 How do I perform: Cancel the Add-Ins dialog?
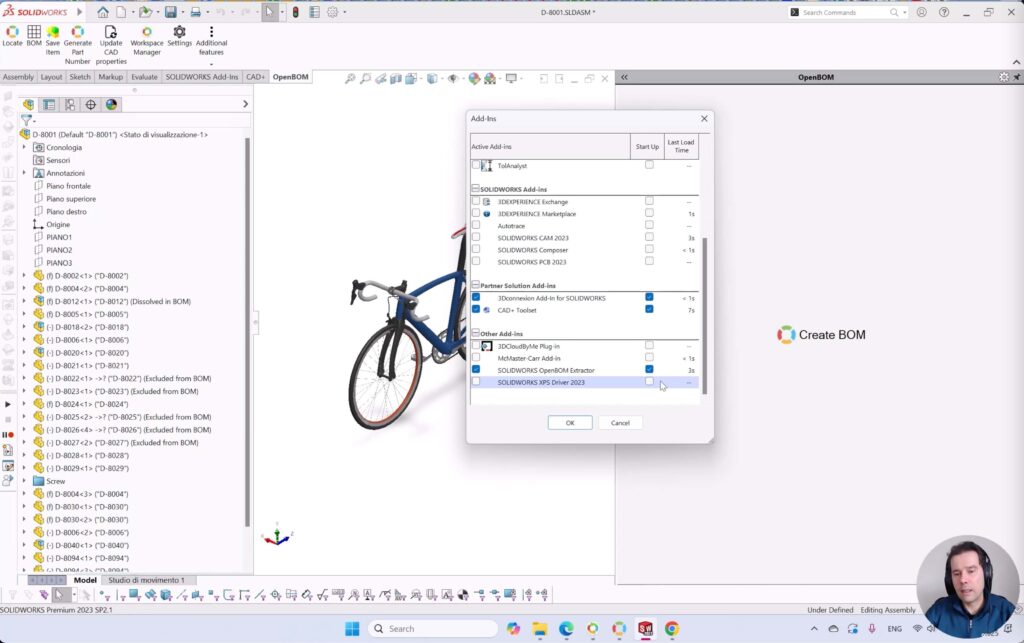tap(620, 423)
